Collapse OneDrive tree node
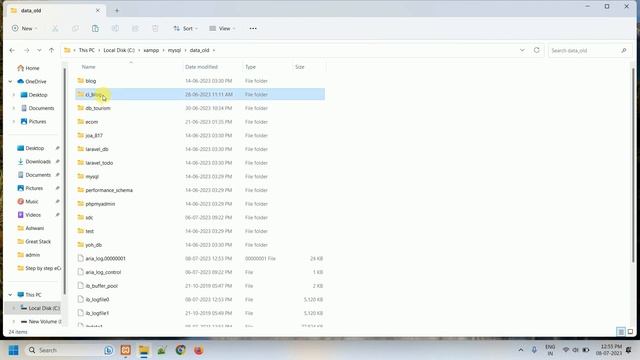The width and height of the screenshot is (640, 360). 10,82
